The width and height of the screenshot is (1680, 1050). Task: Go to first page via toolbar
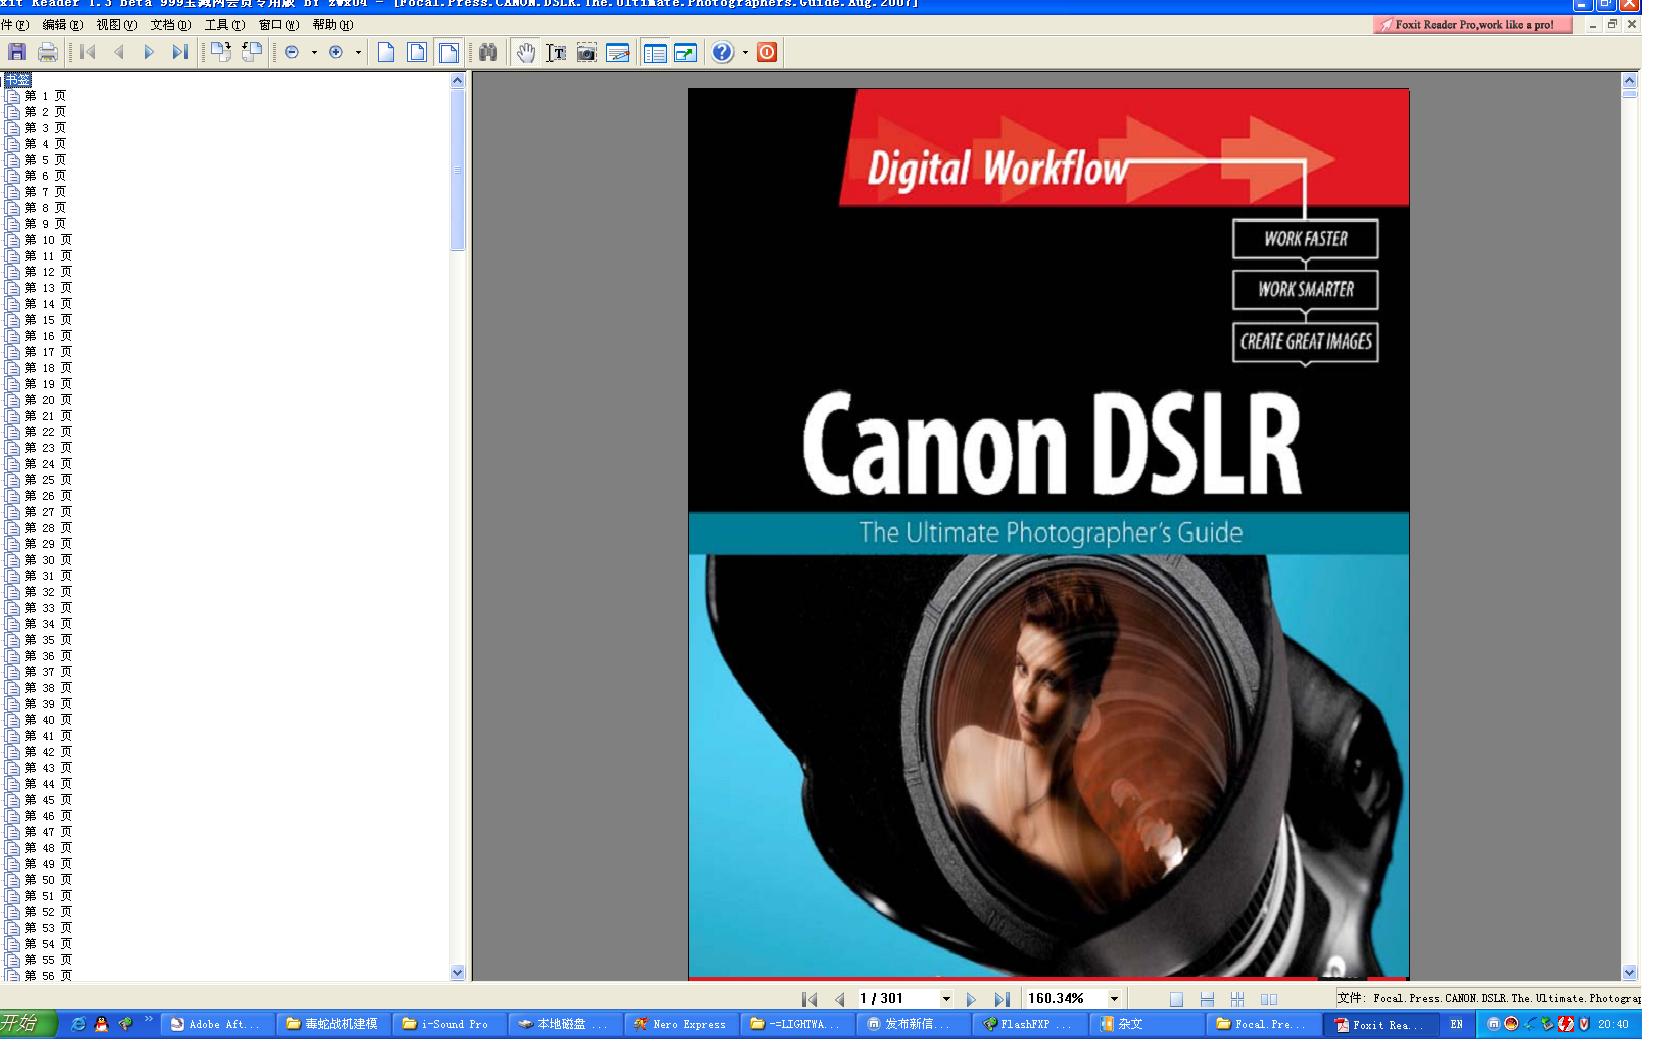[x=88, y=53]
